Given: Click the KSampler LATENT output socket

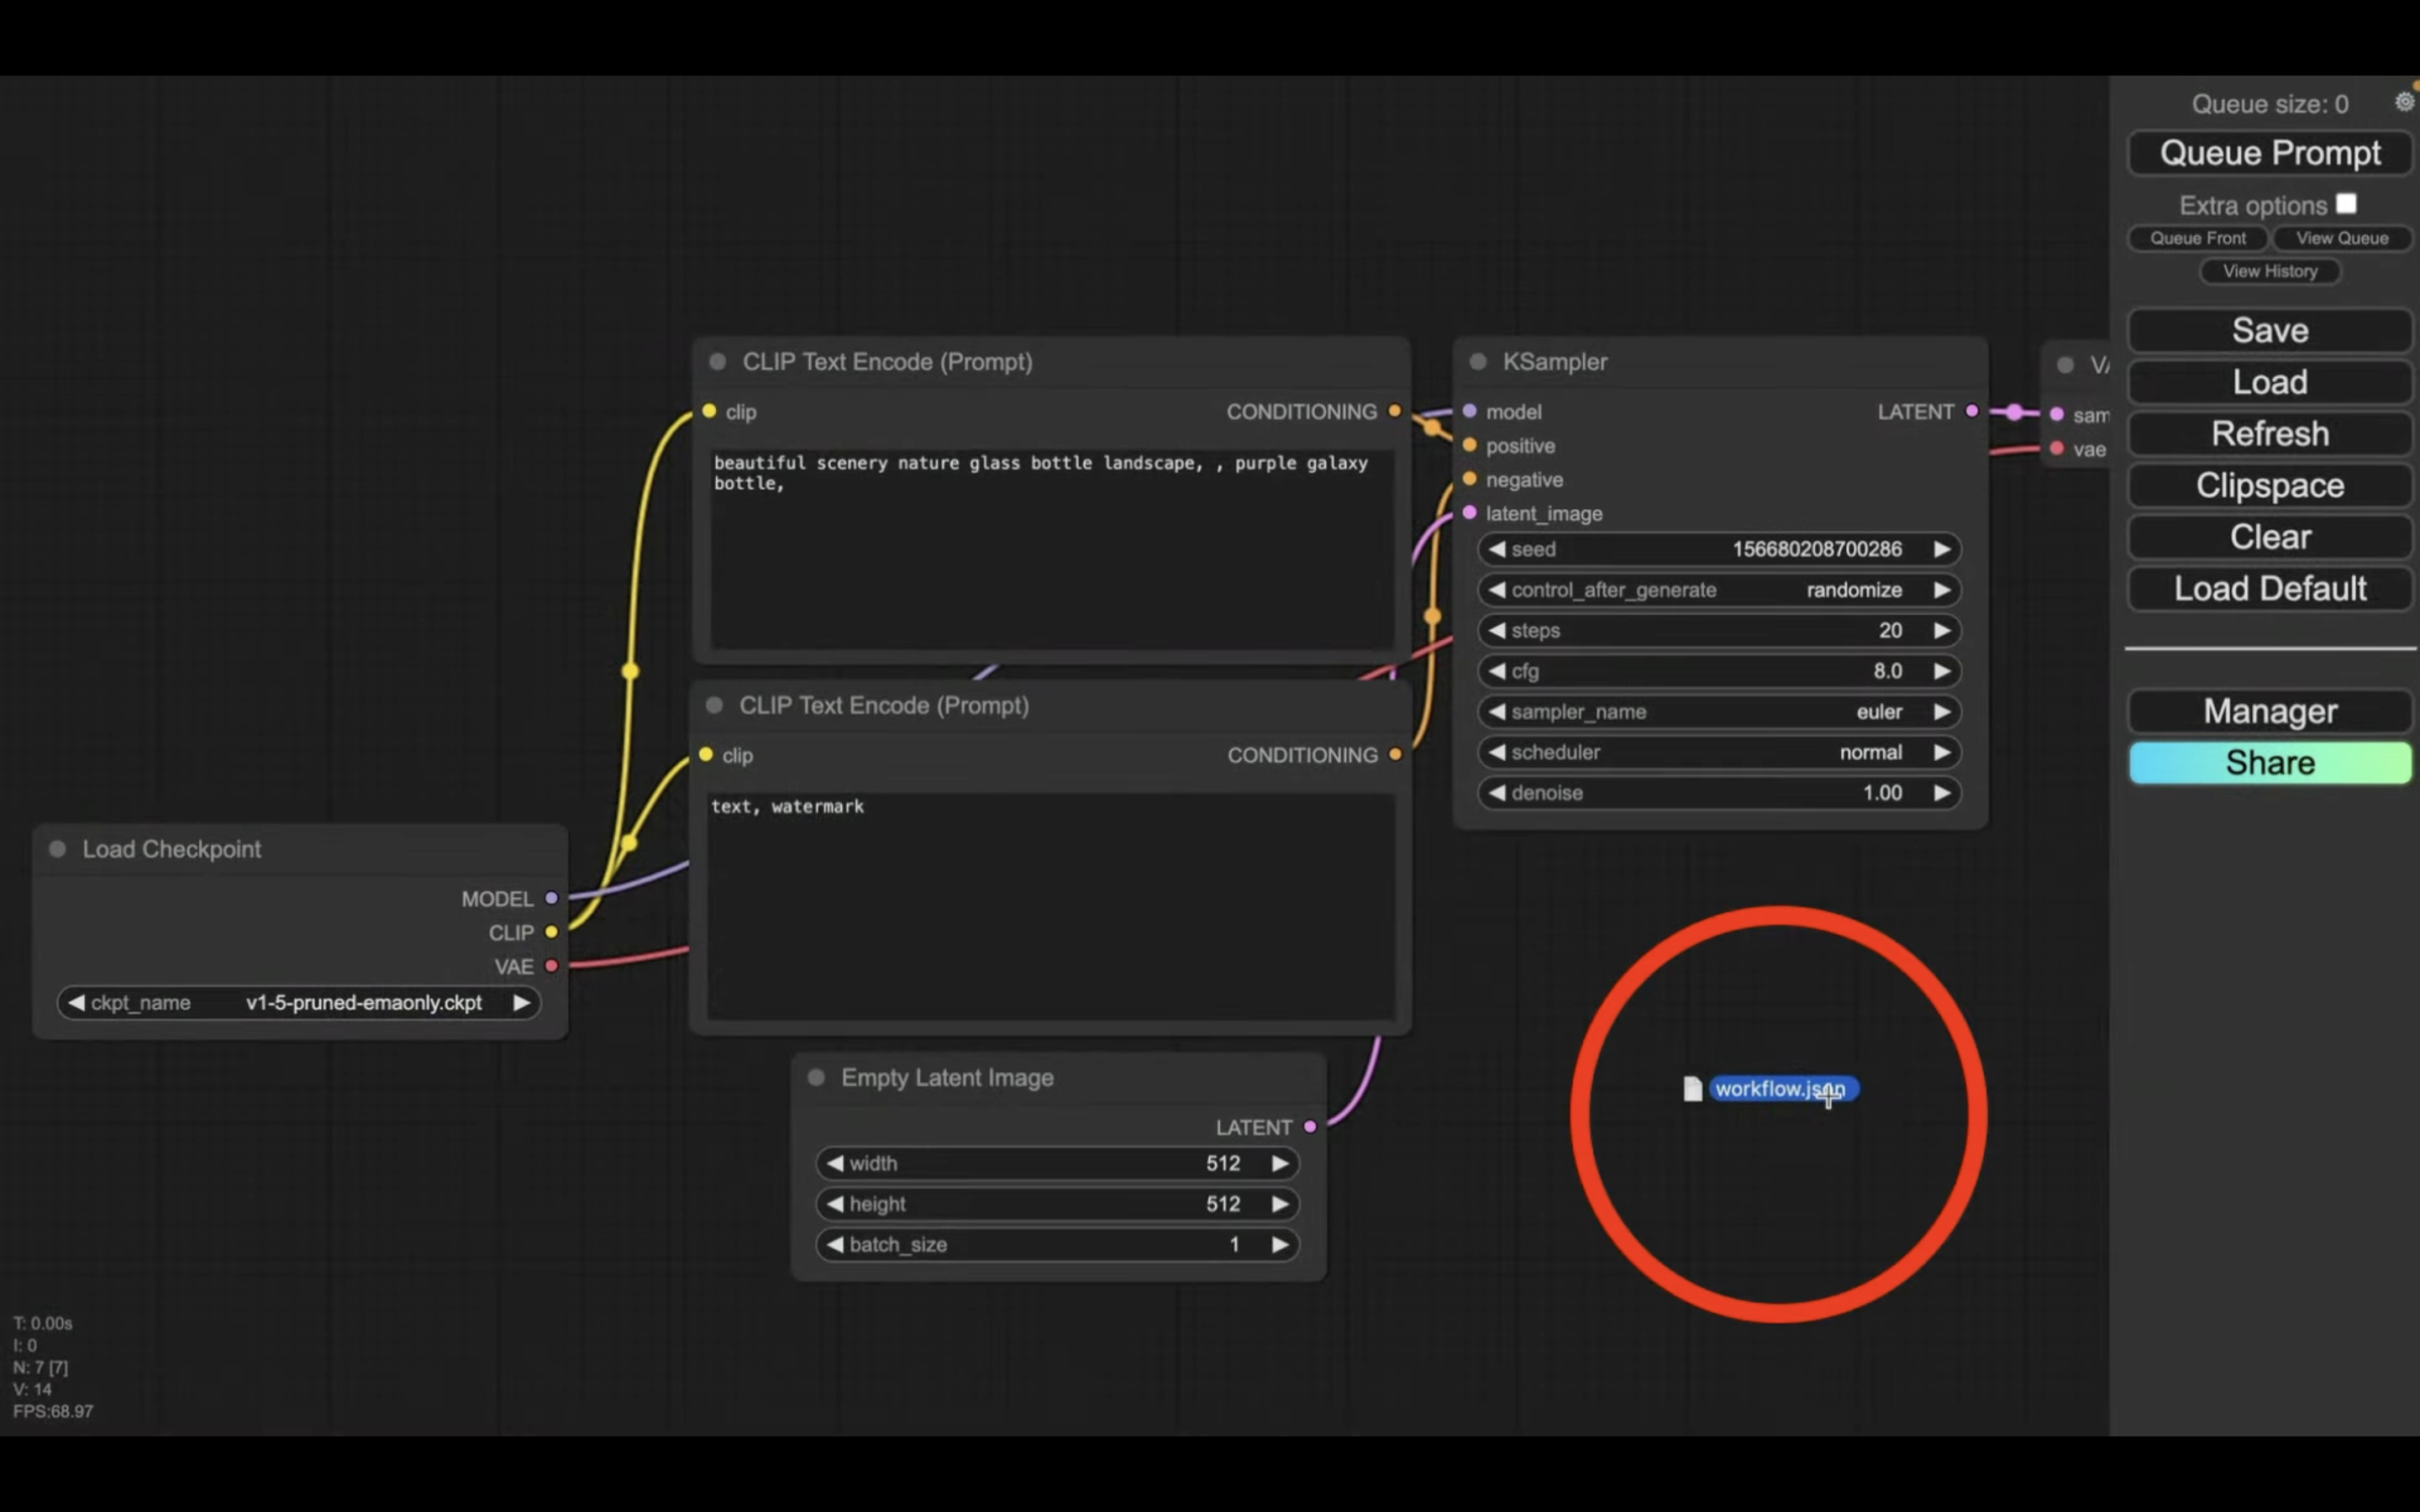Looking at the screenshot, I should pos(1972,411).
